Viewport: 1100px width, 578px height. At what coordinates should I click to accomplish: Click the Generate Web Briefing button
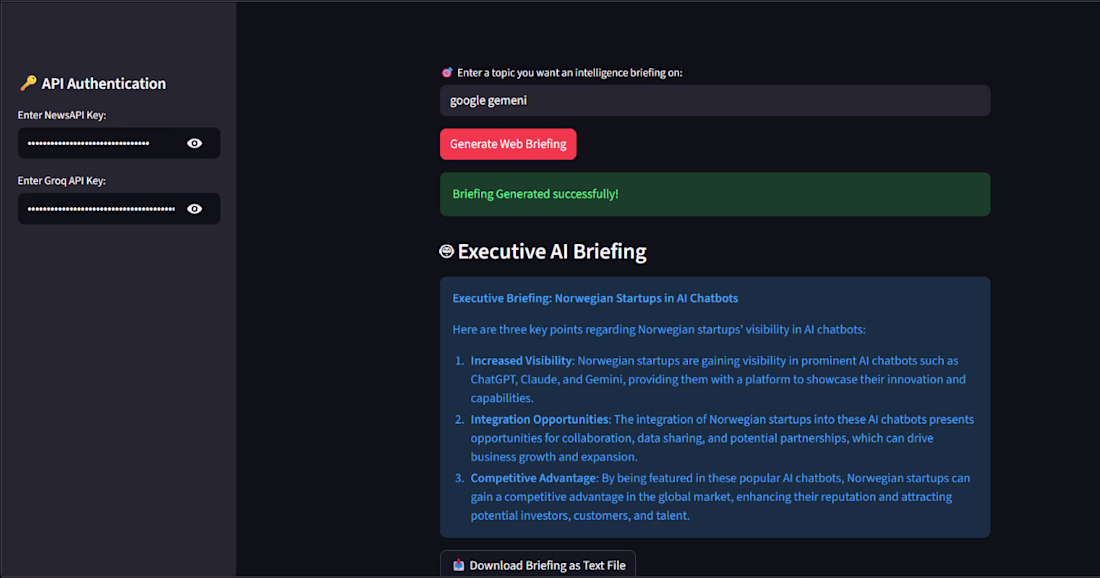(x=508, y=144)
